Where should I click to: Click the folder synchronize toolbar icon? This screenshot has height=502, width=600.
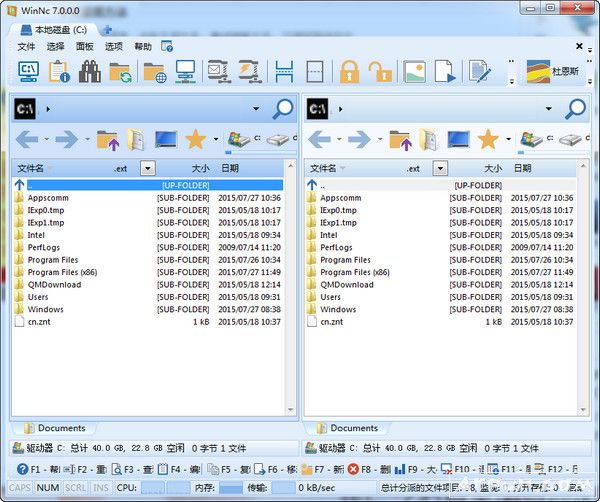pos(120,72)
